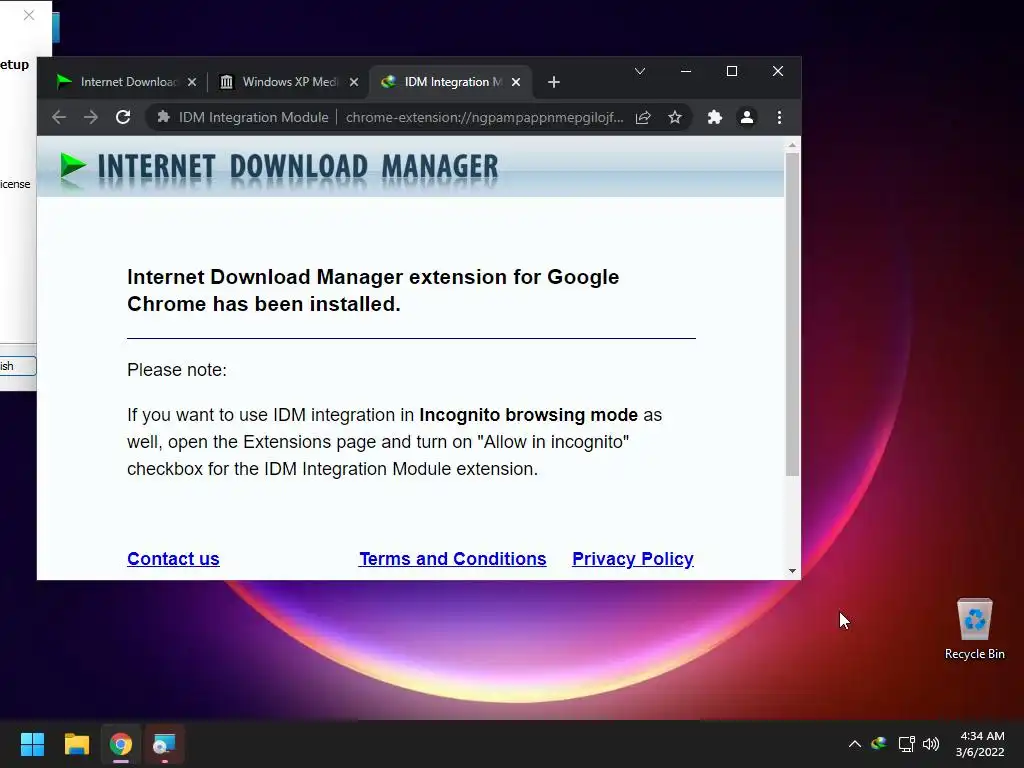The height and width of the screenshot is (768, 1024).
Task: Open the clock showing 4:34 AM
Action: click(x=980, y=744)
